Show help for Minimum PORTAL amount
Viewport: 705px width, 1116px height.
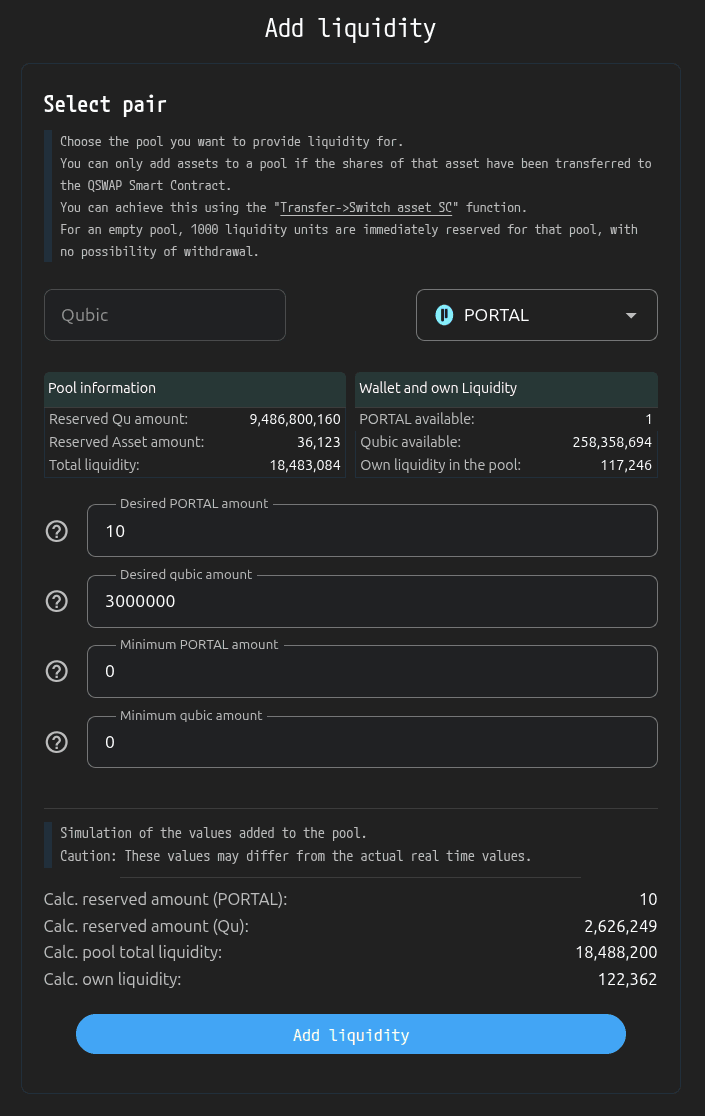click(x=57, y=671)
